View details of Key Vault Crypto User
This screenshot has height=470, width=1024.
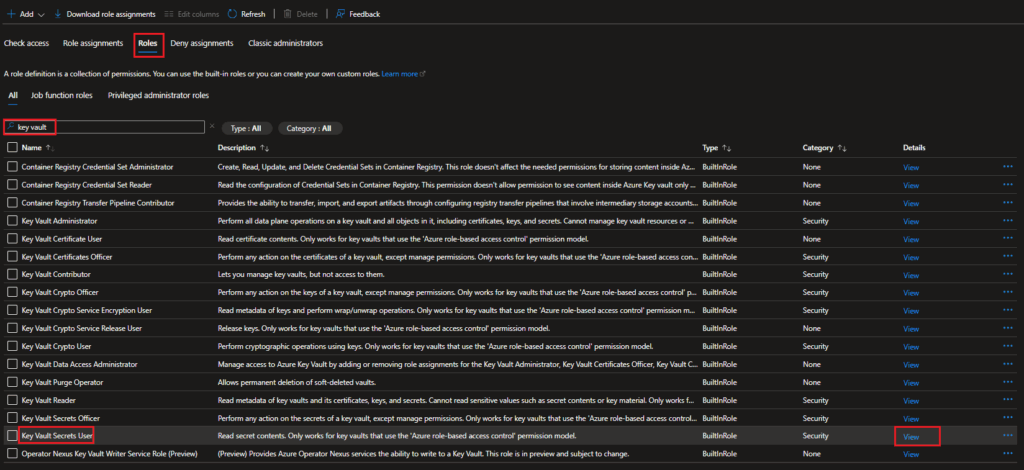coord(910,347)
